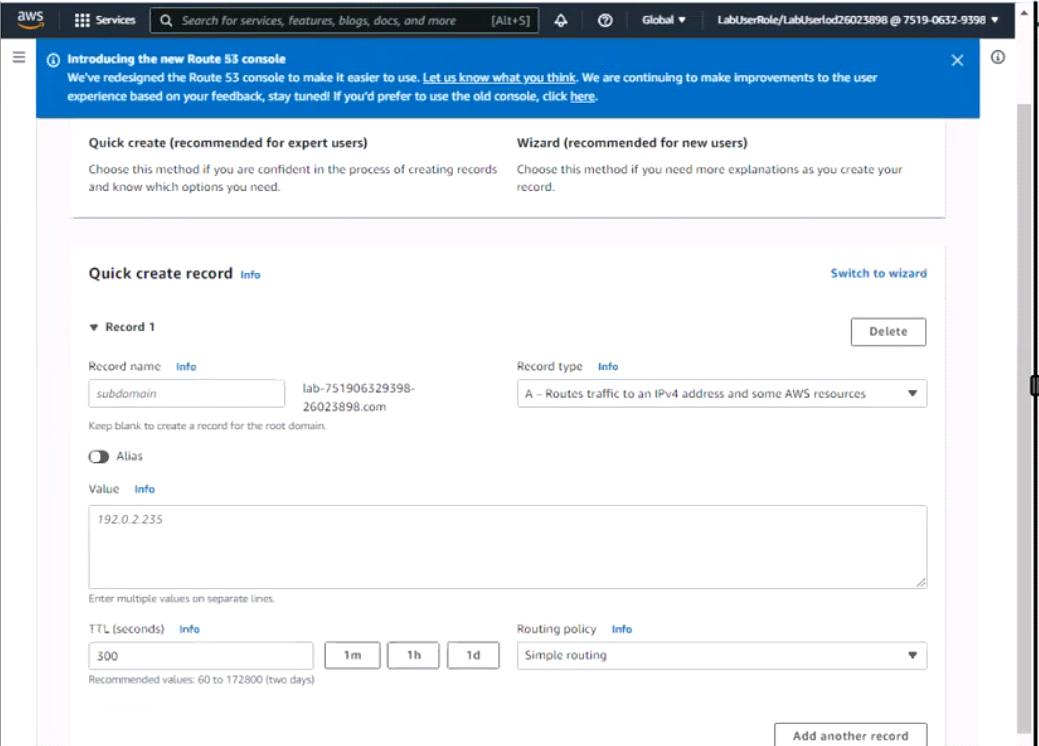
Task: Collapse the Record 1 section
Action: (x=94, y=327)
